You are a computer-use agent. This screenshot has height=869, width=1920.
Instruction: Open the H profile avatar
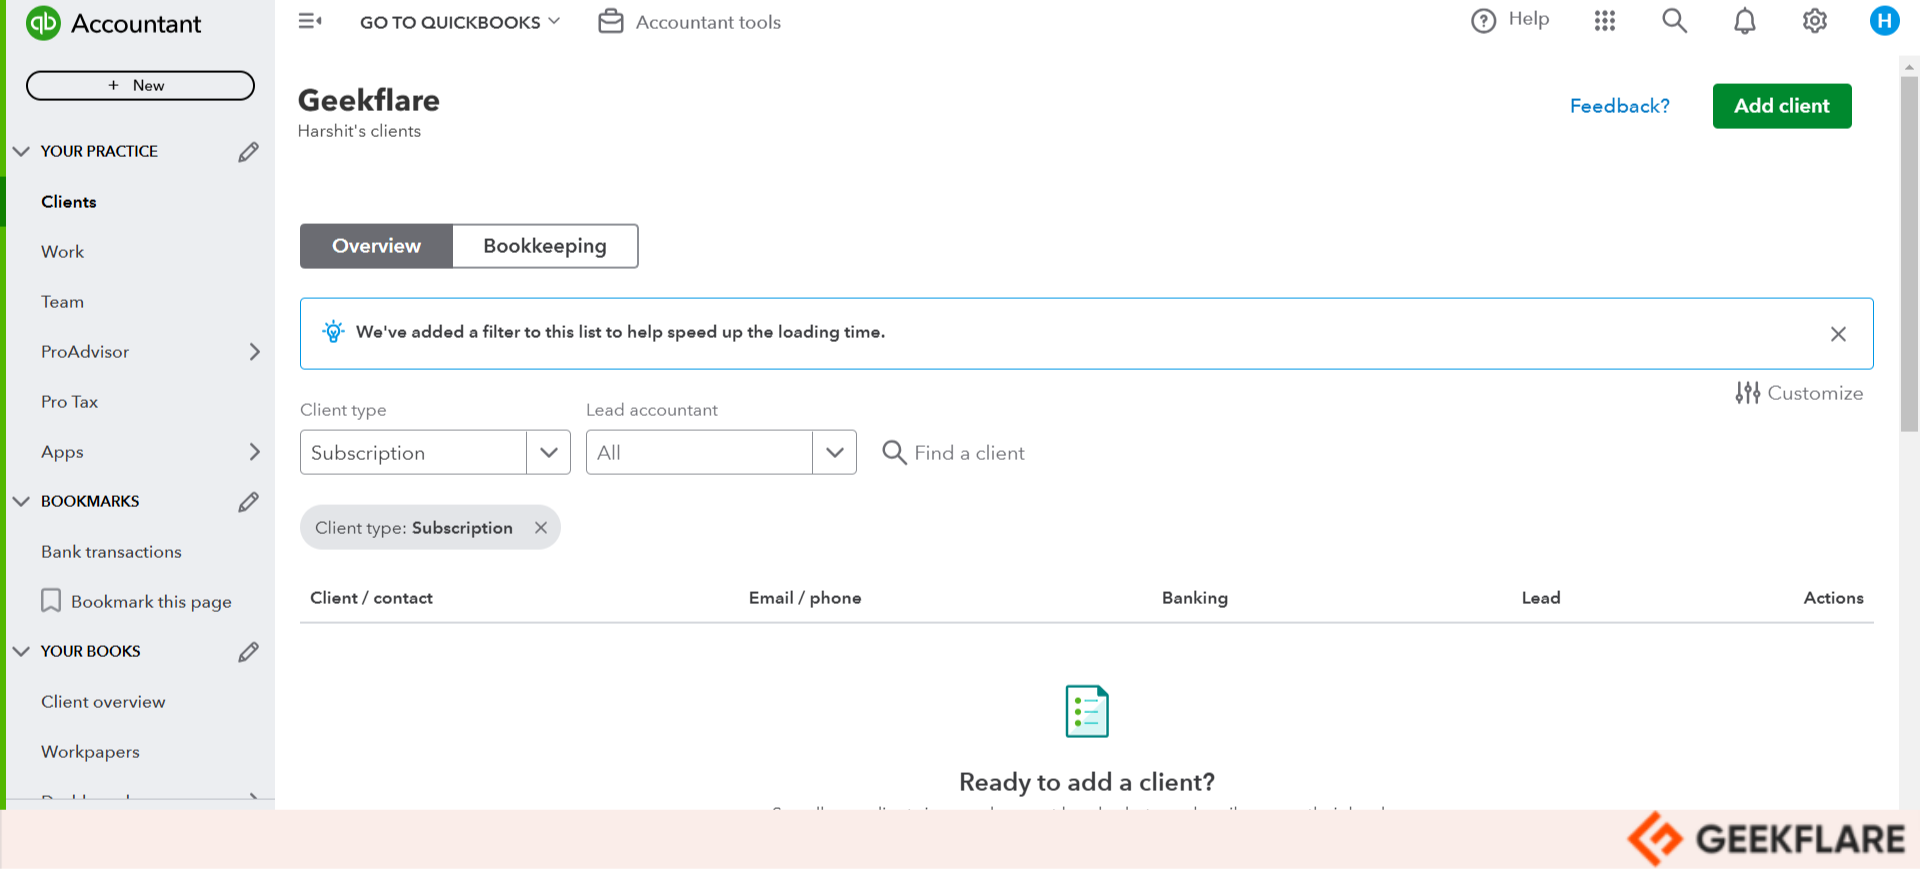tap(1885, 20)
